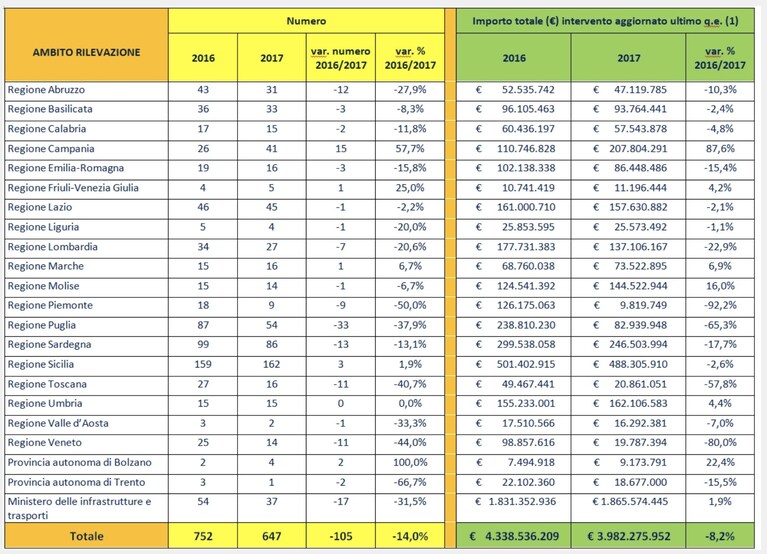
Task: Select the Regione Sicilia 2016 value 159
Action: [203, 364]
